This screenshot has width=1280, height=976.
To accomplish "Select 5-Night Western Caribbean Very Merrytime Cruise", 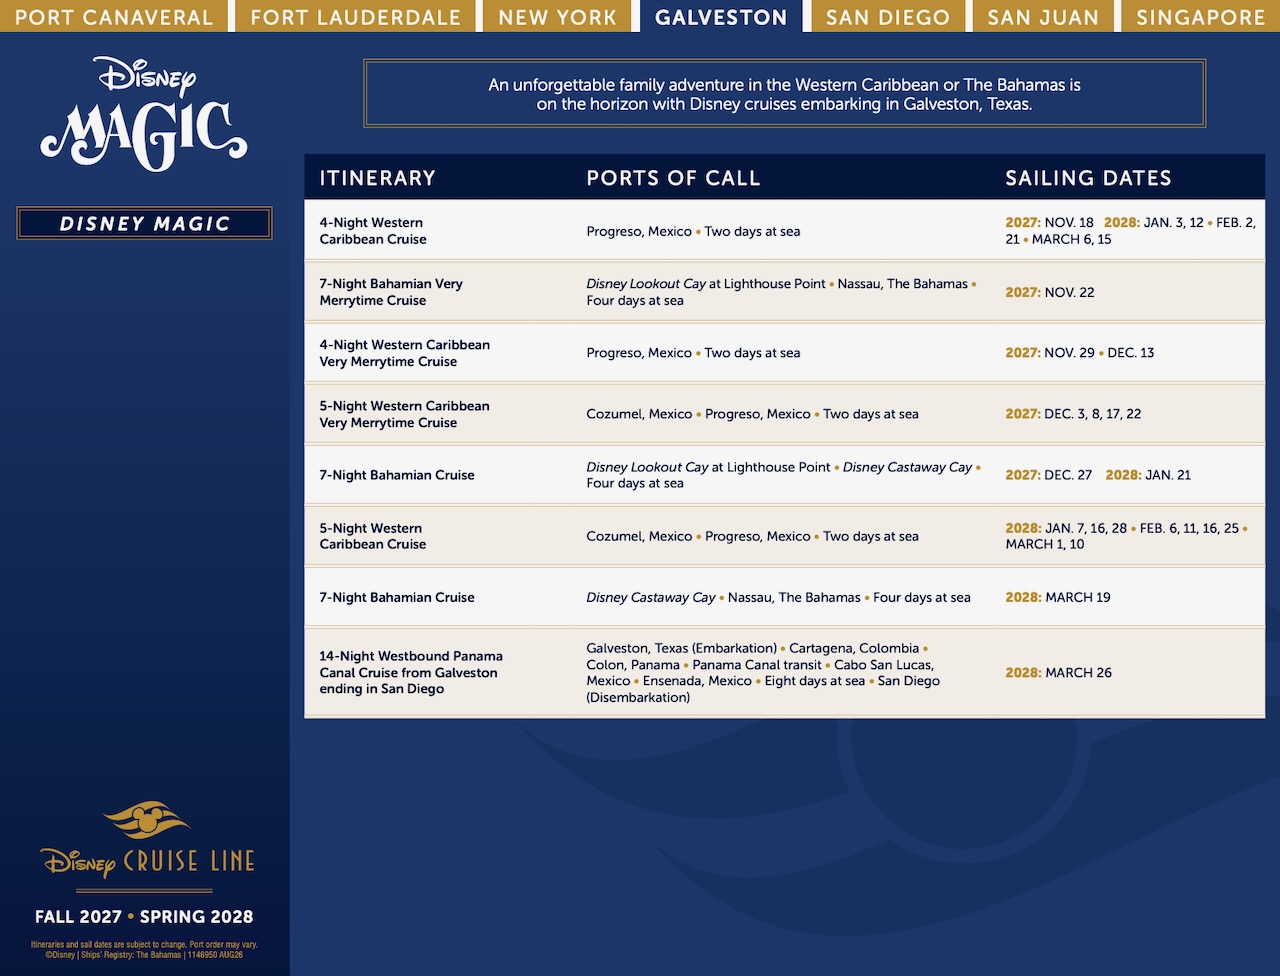I will coord(404,414).
